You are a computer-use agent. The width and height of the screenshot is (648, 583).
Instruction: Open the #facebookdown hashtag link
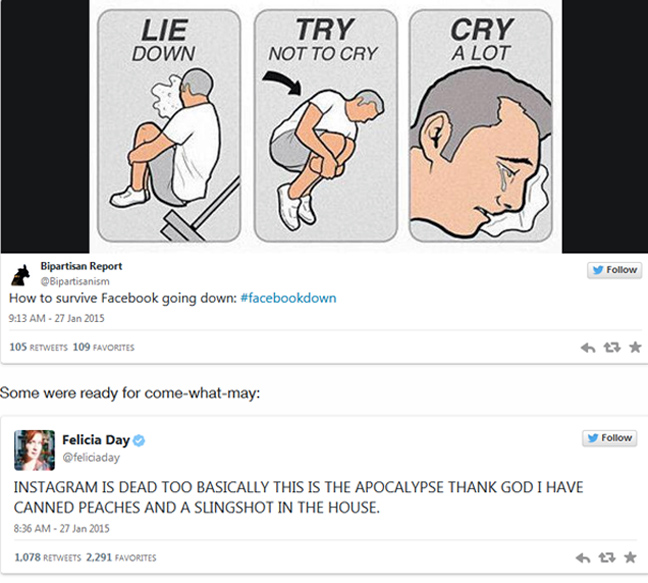pyautogui.click(x=288, y=298)
